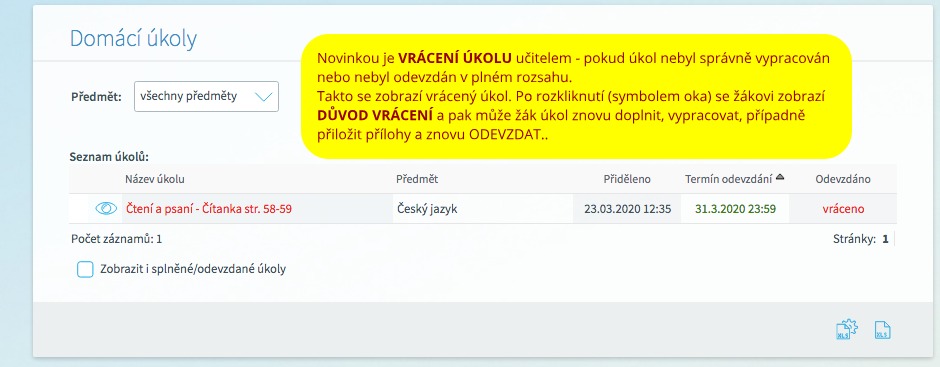Click the Domácí úkoly page heading
Screen dimensions: 940x367
tap(133, 39)
